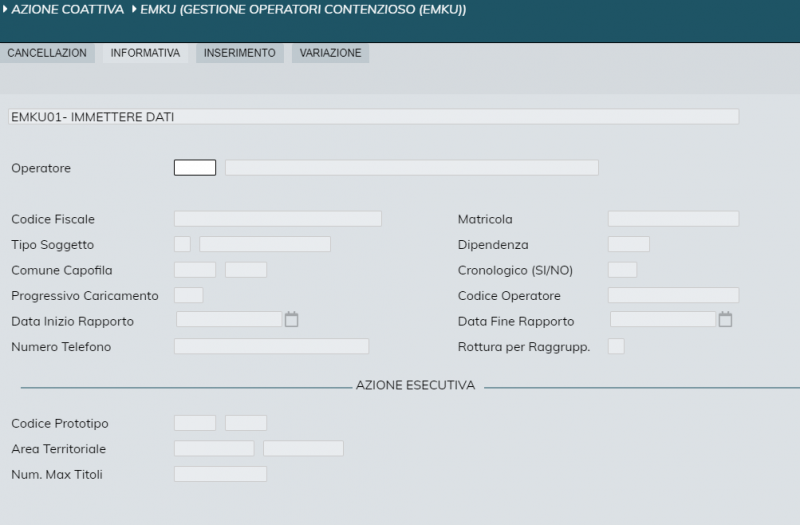Select the INFORMATIVA tab
The image size is (800, 525).
(145, 53)
